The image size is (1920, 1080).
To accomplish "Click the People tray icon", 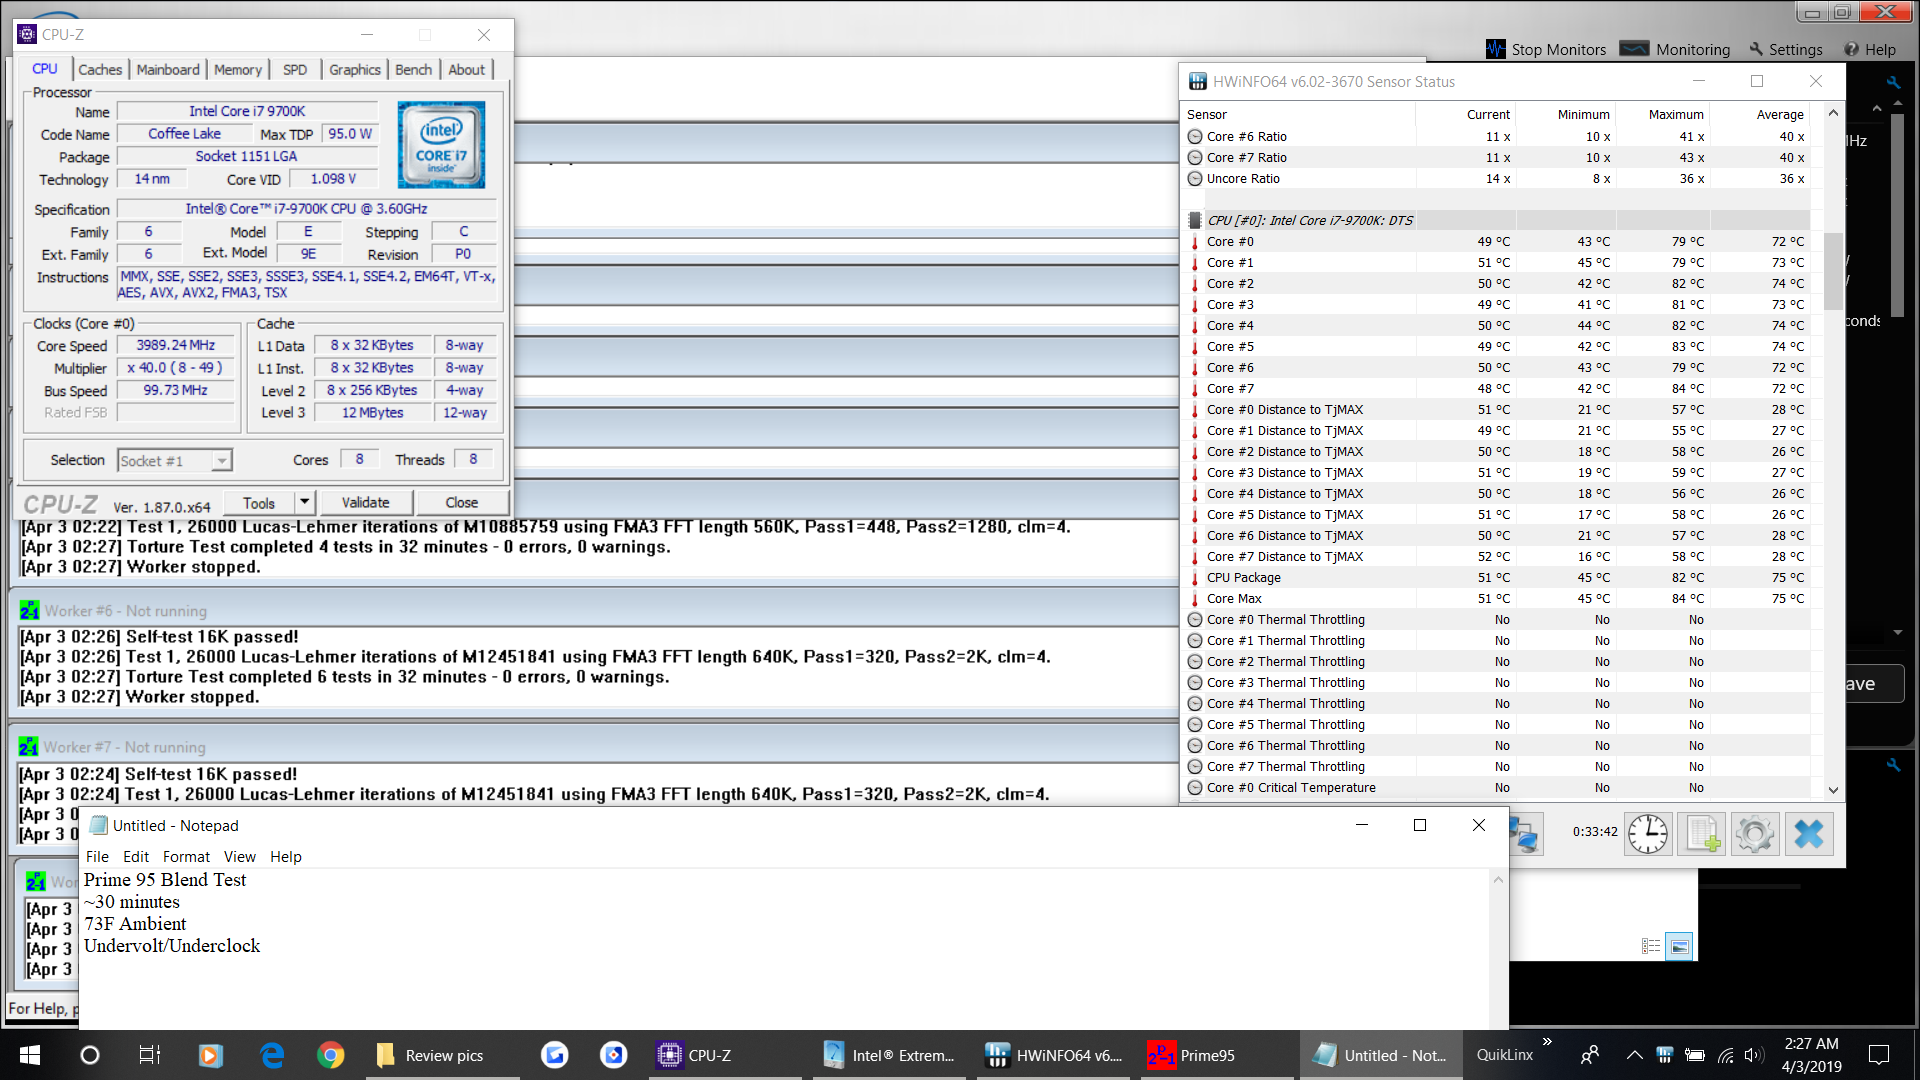I will 1589,1055.
